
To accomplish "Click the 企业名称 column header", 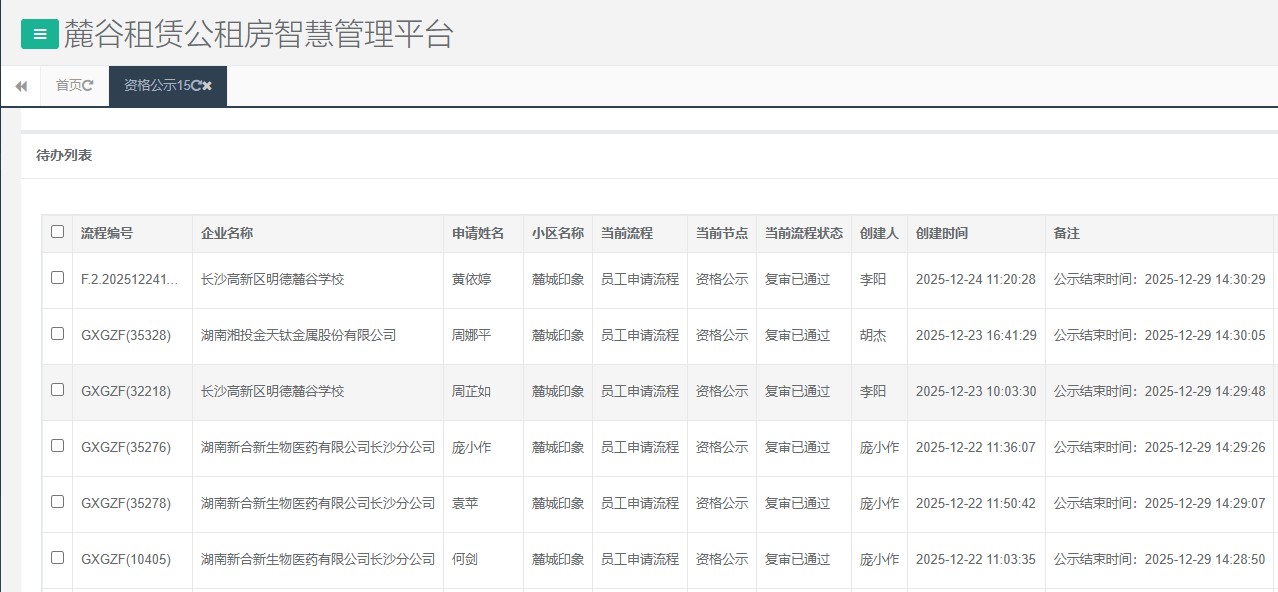I will click(227, 233).
